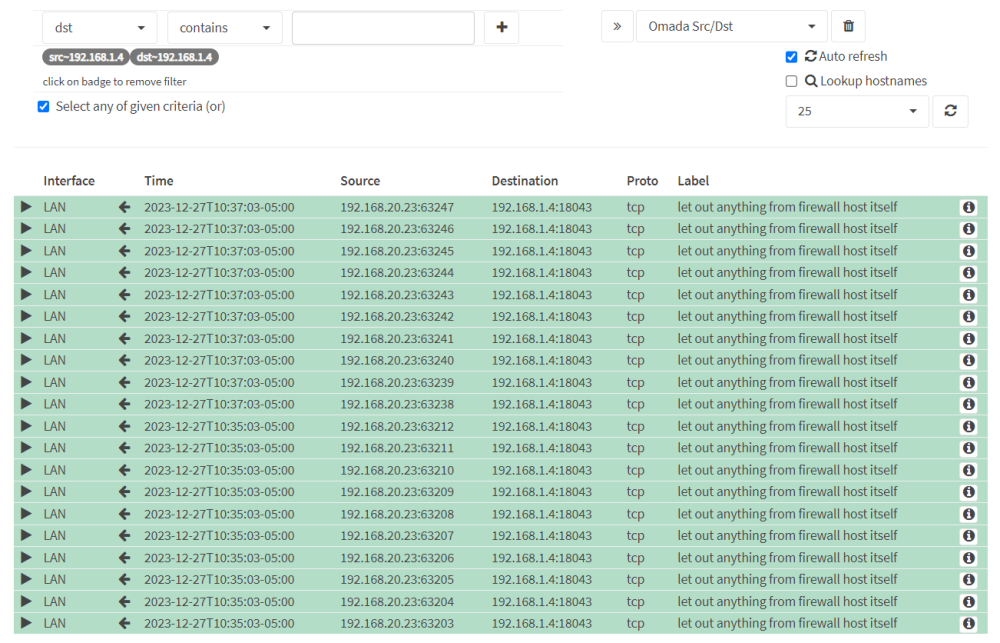
Task: Open info for row with port 63206
Action: 968,558
